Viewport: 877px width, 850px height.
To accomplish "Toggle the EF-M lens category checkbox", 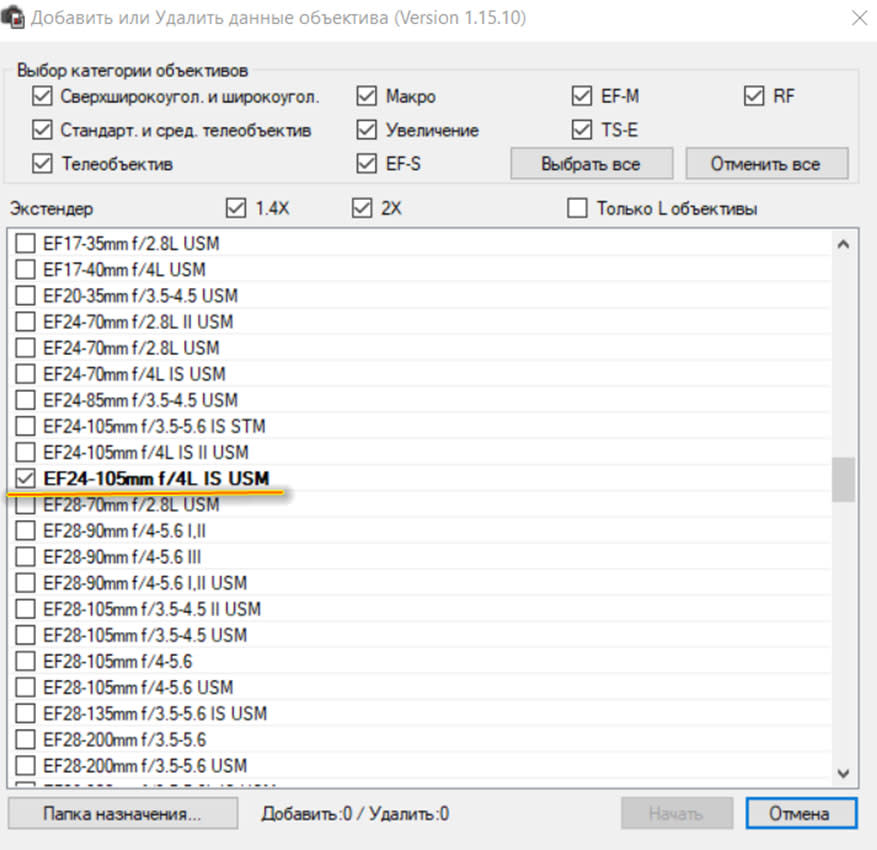I will pyautogui.click(x=582, y=96).
